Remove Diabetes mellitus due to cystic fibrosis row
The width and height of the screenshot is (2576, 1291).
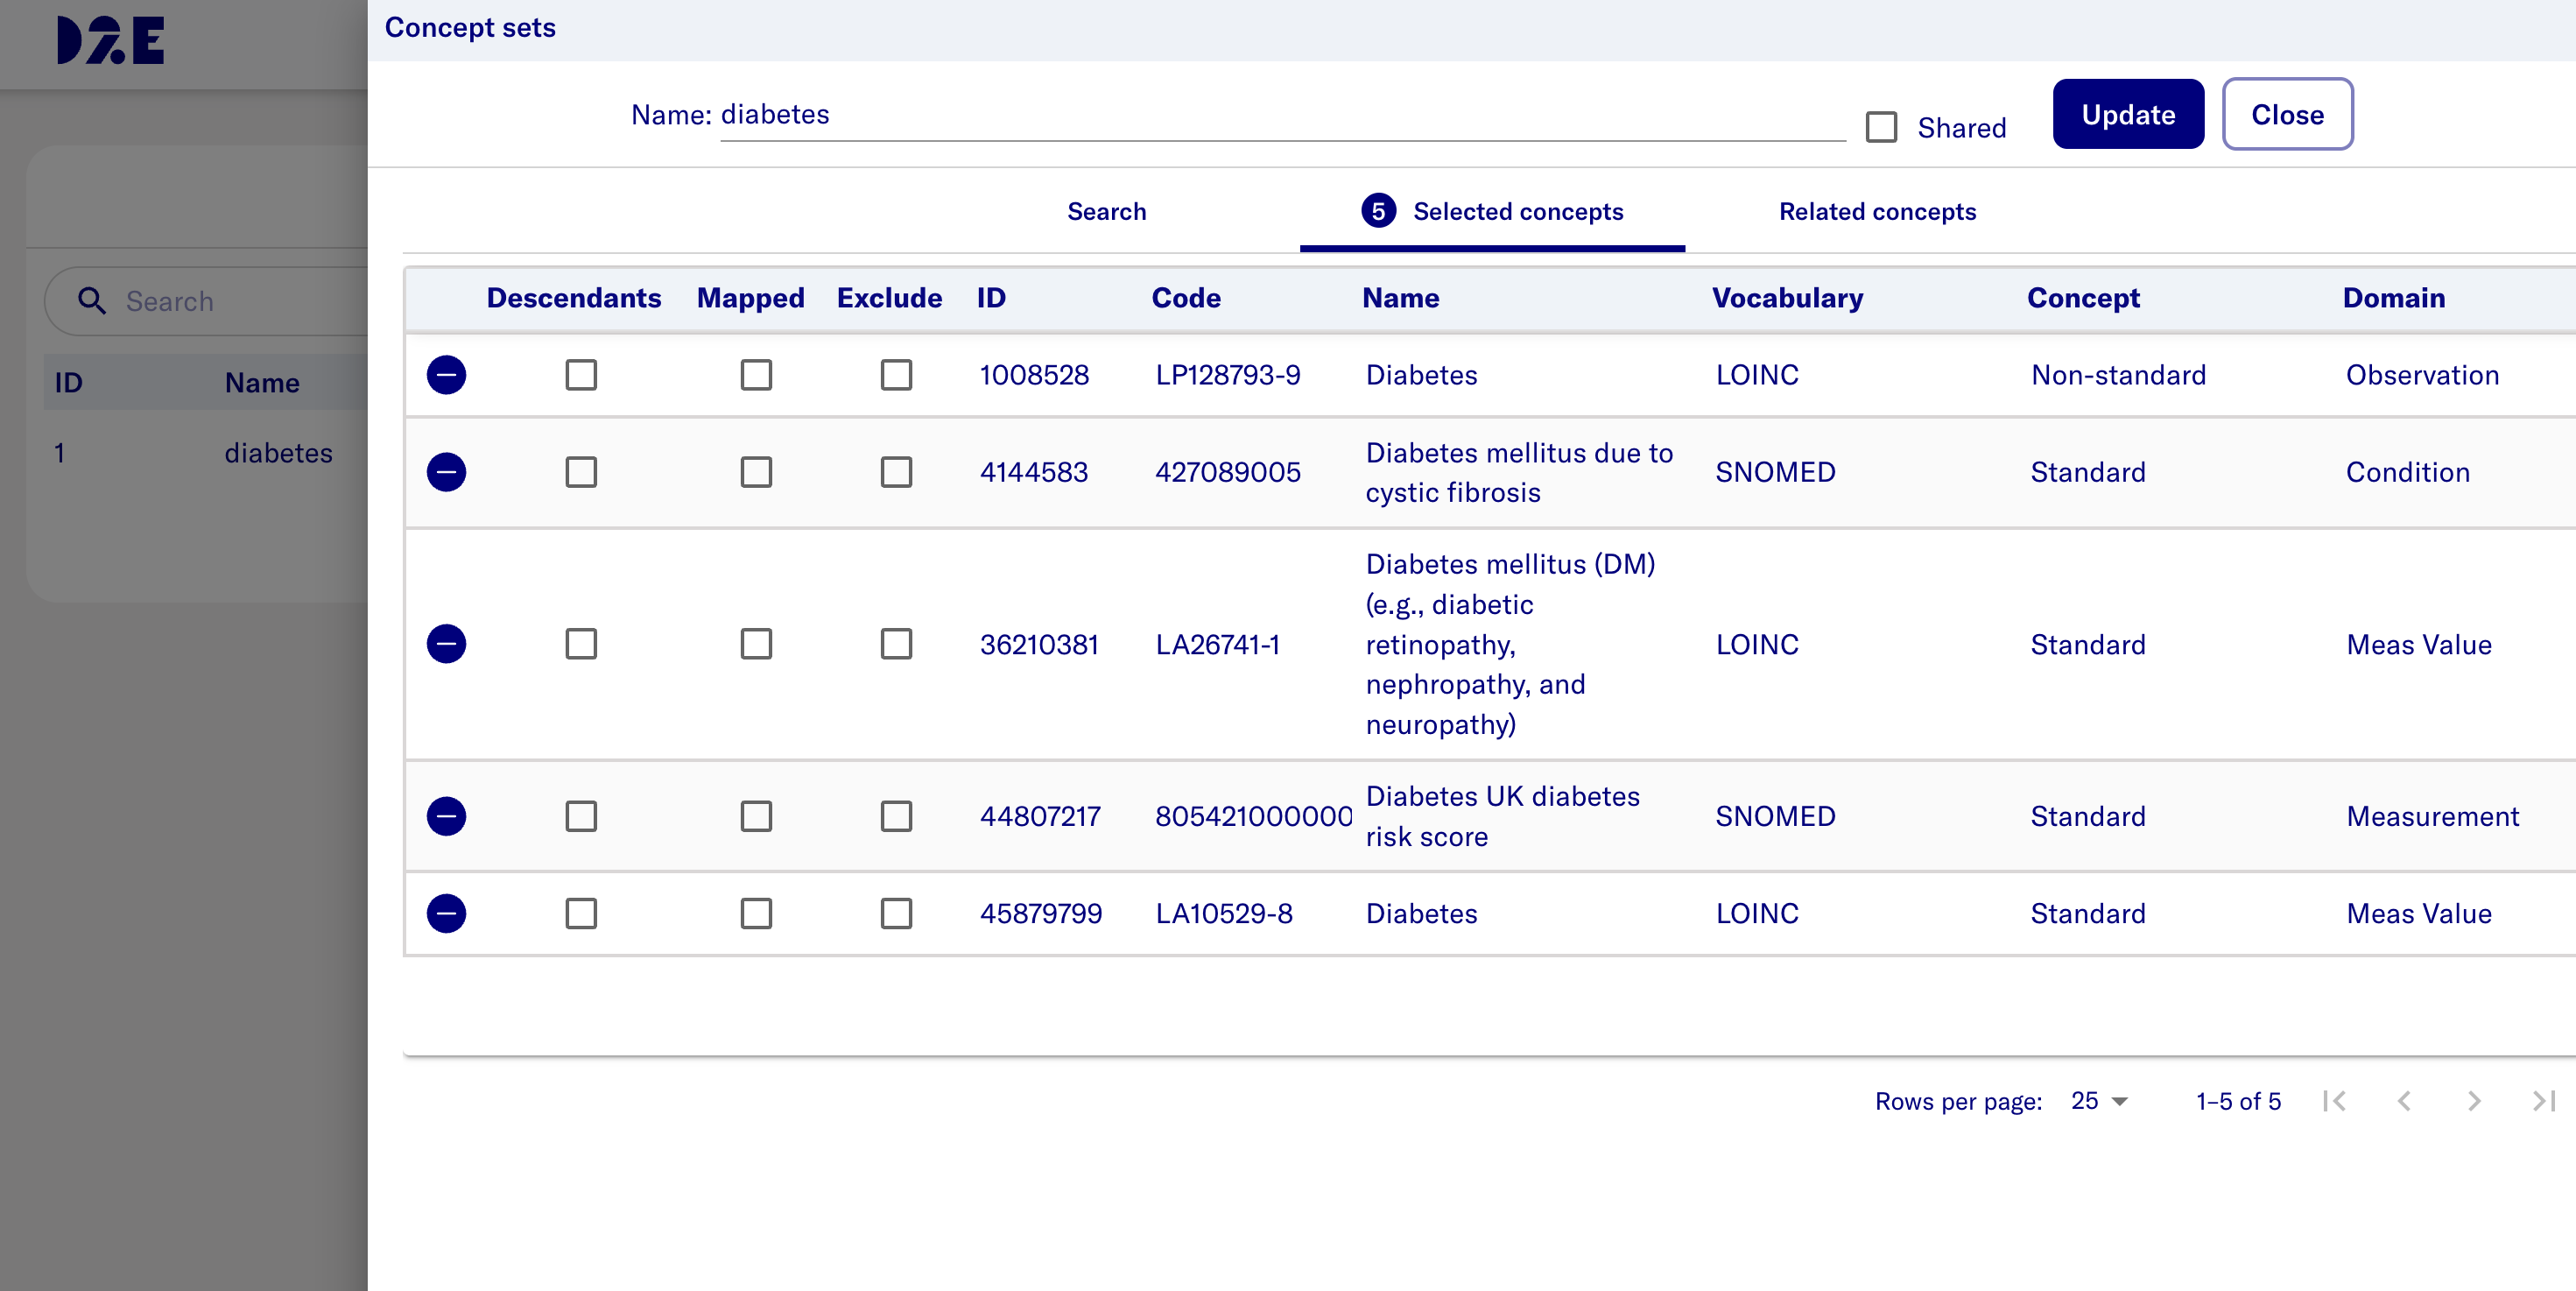click(446, 472)
